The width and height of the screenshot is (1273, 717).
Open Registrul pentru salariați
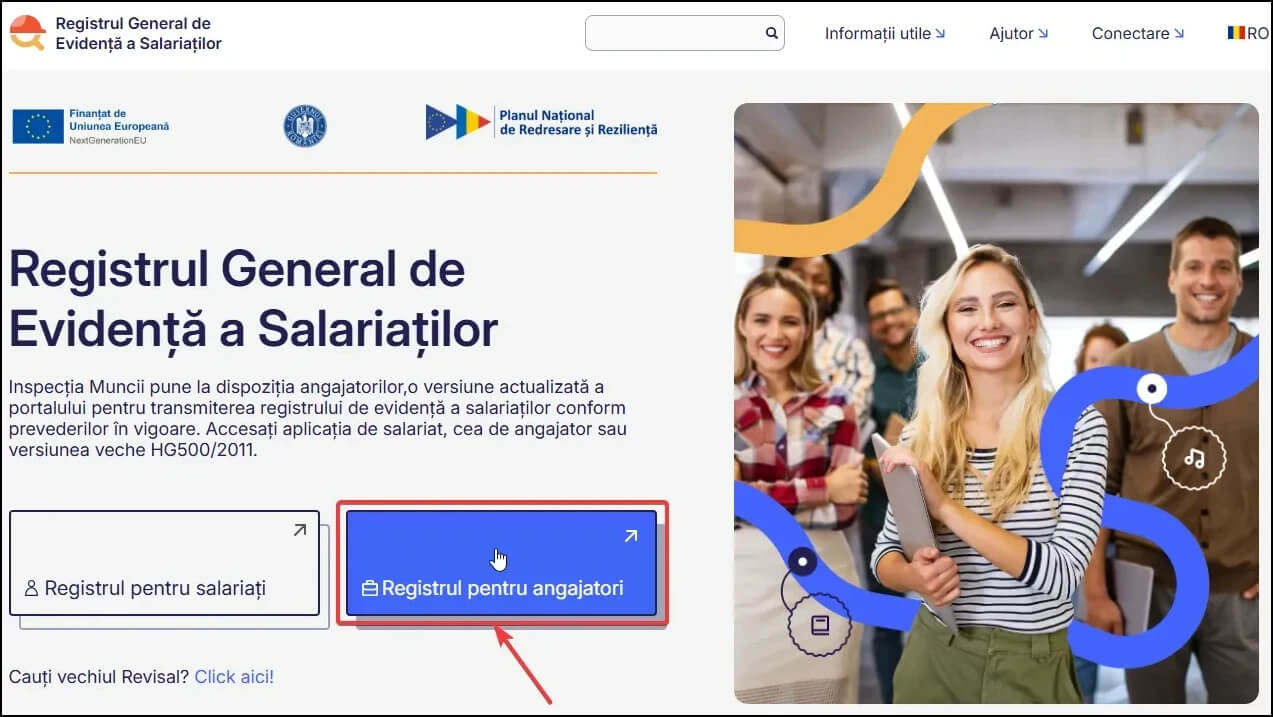[164, 563]
